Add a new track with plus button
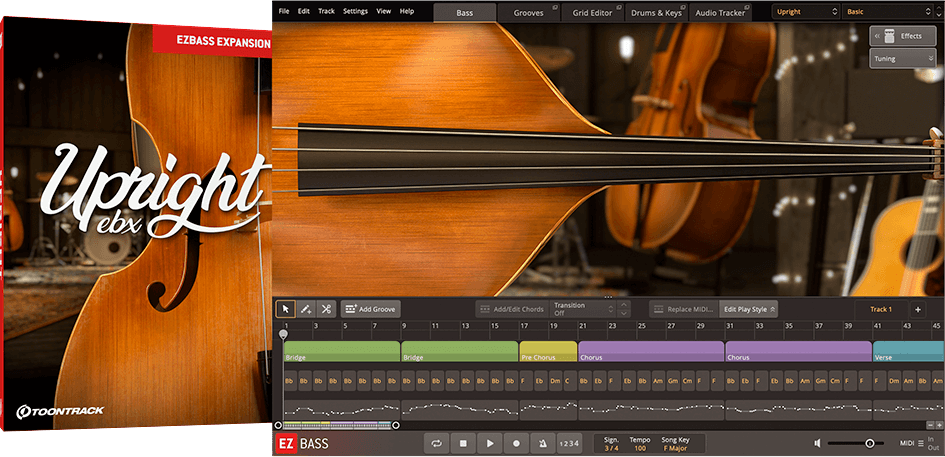 click(918, 309)
